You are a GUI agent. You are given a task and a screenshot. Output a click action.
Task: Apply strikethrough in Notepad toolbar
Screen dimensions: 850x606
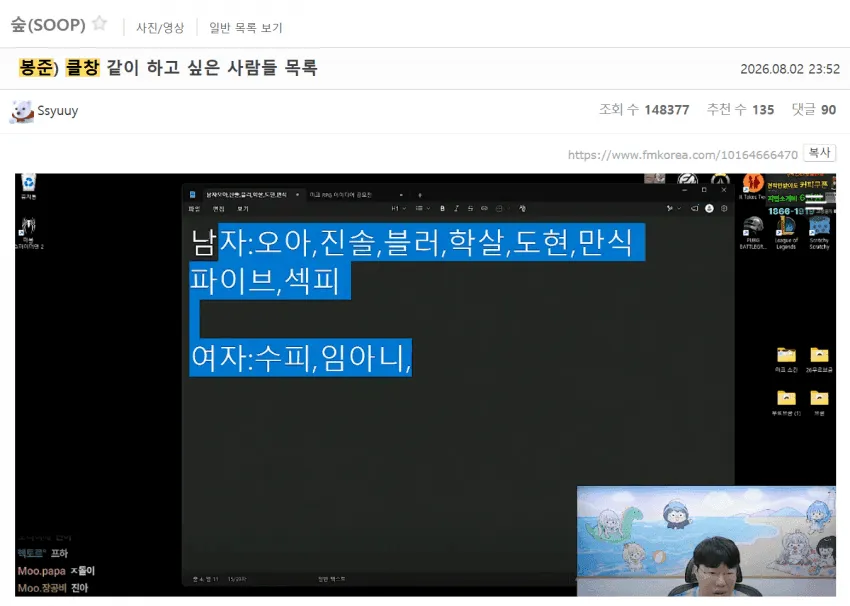tap(470, 209)
